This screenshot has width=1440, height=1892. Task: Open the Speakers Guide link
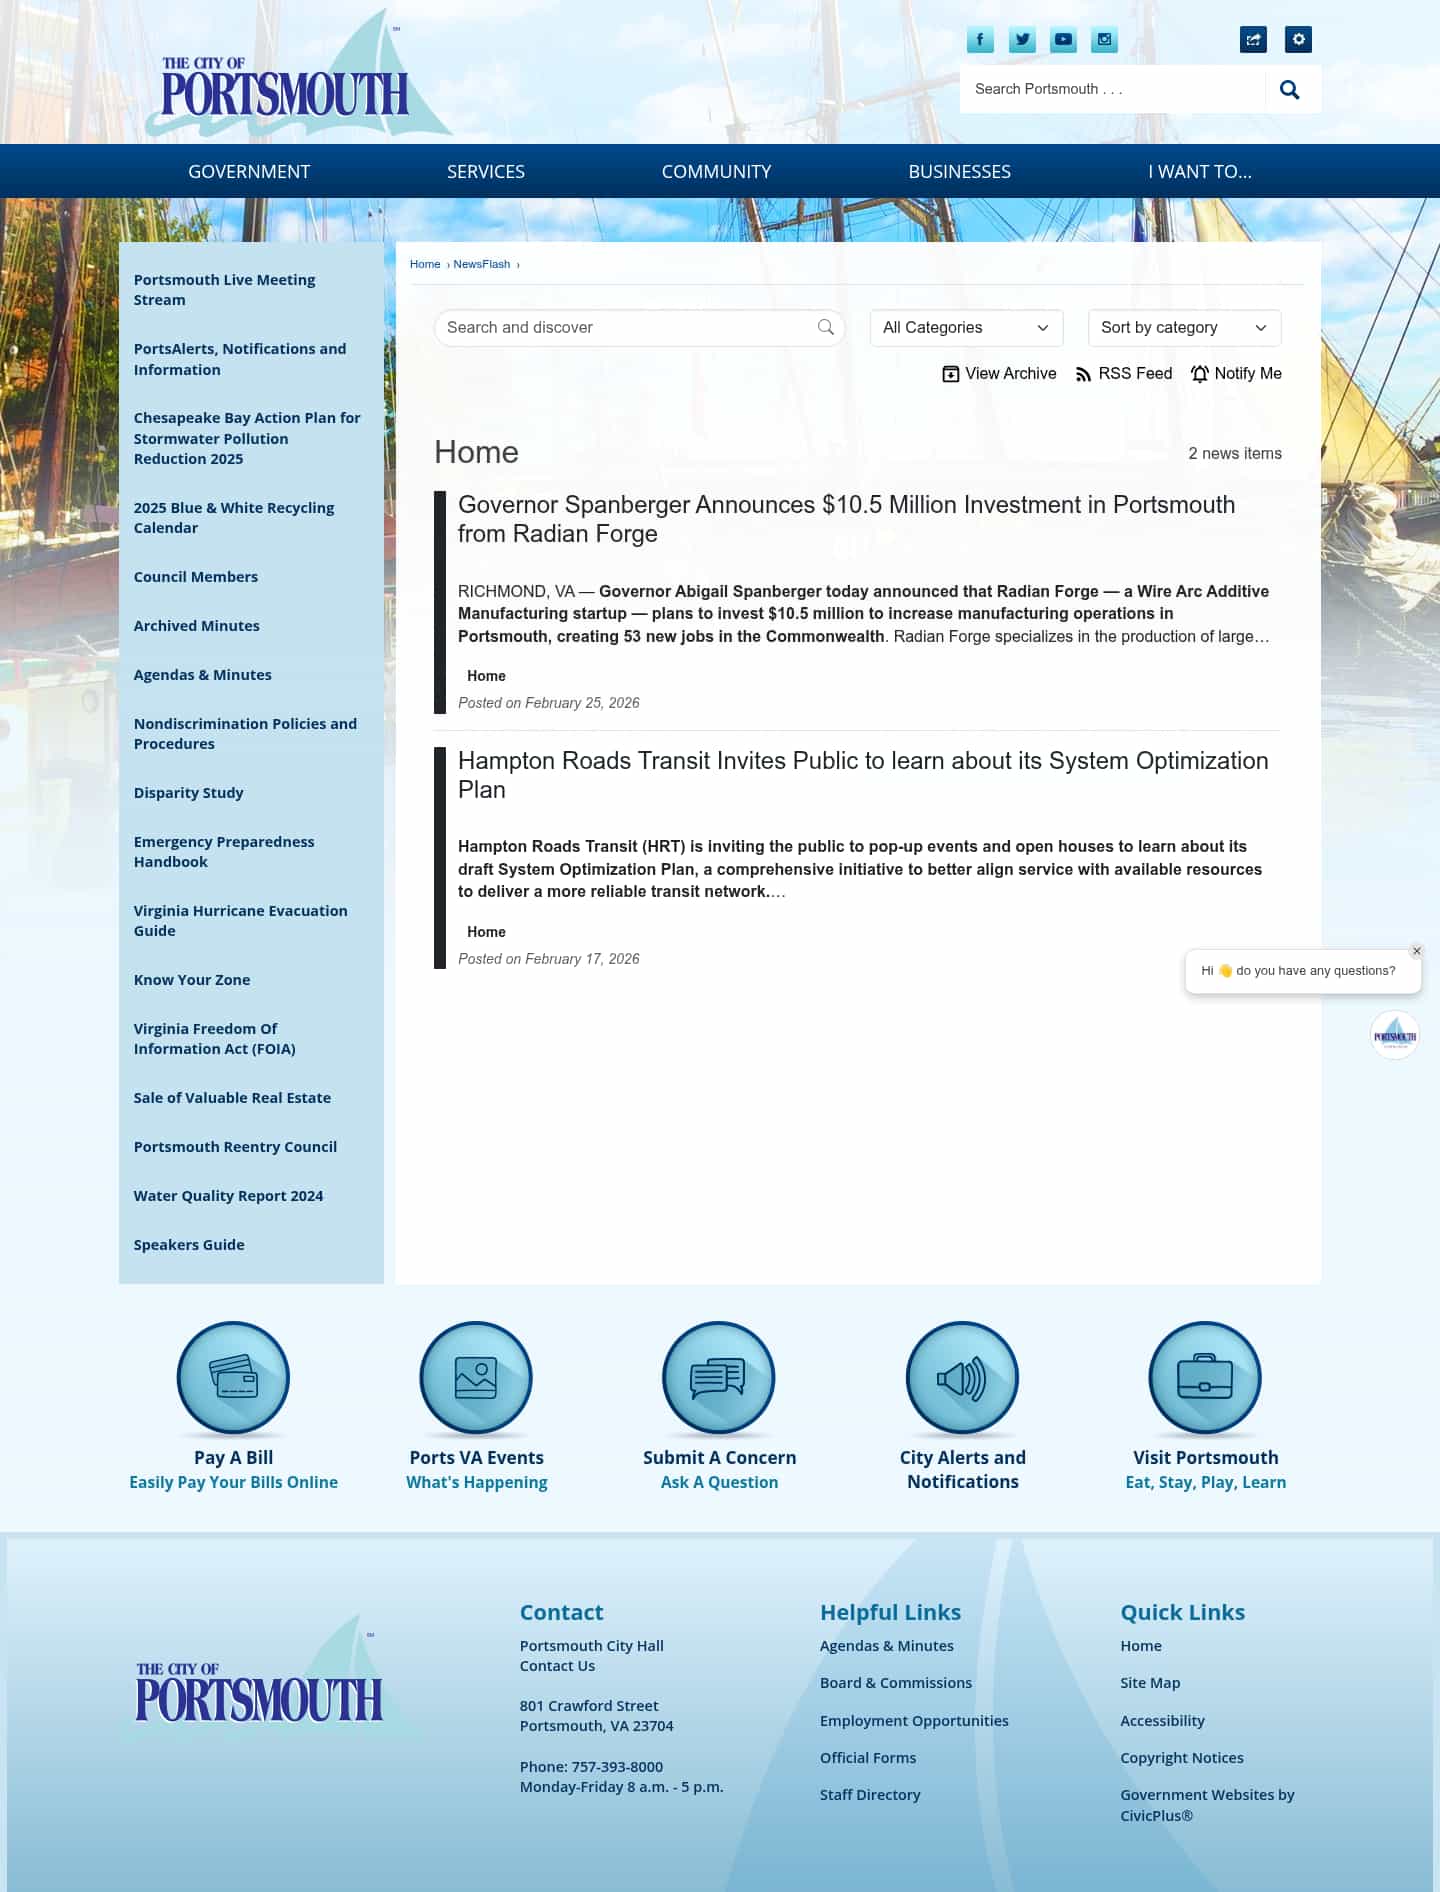[x=189, y=1245]
